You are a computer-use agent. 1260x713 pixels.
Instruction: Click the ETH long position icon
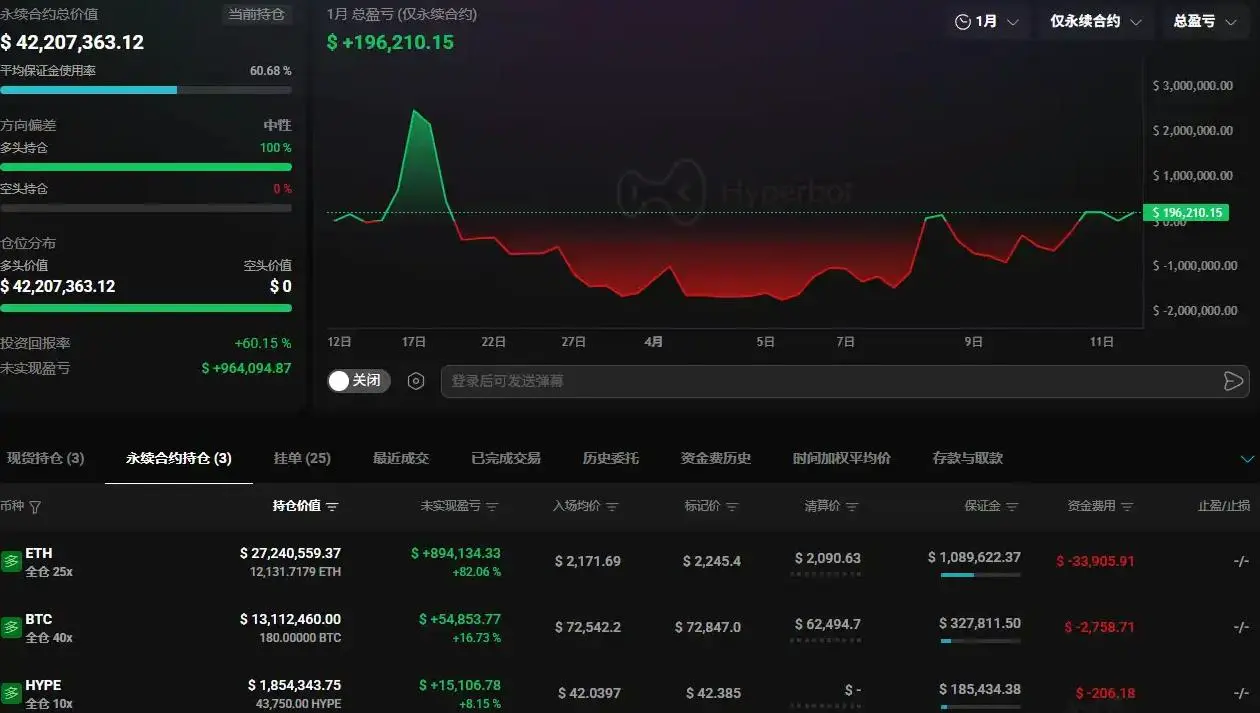click(11, 561)
